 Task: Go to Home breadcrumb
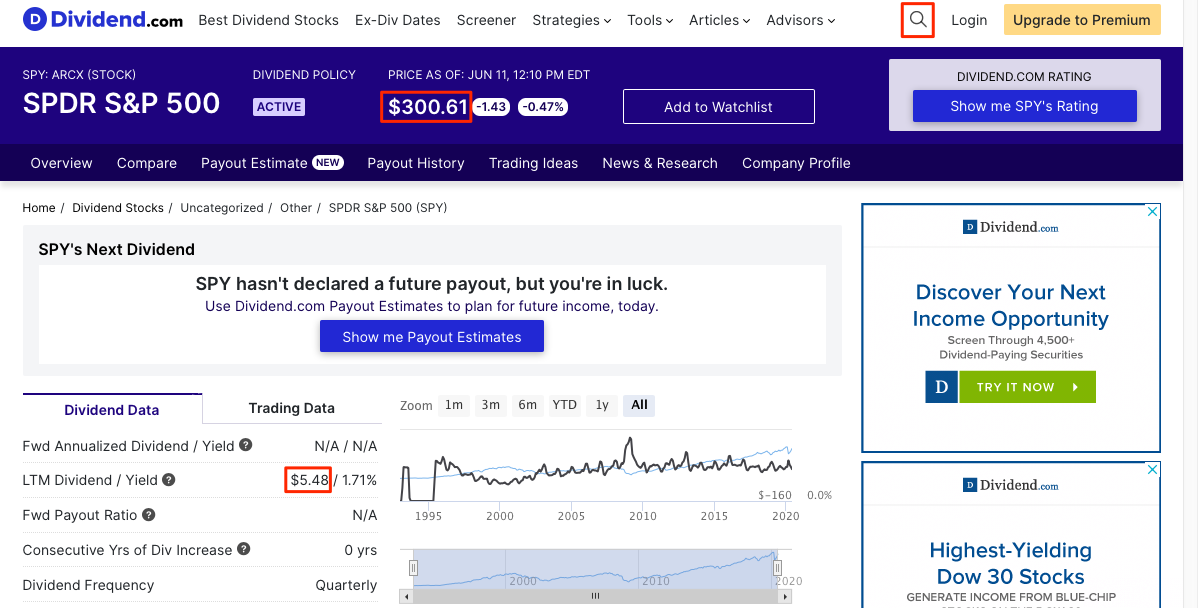click(39, 208)
